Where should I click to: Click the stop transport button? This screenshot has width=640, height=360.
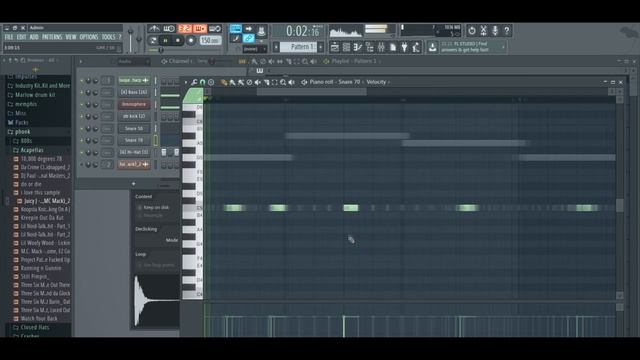point(178,40)
